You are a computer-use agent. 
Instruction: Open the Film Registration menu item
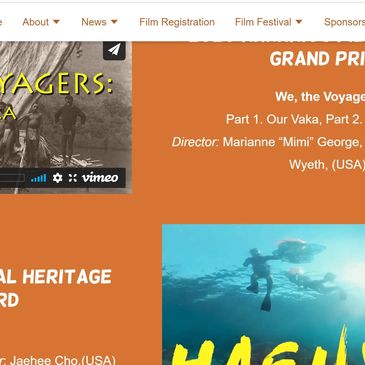click(177, 22)
